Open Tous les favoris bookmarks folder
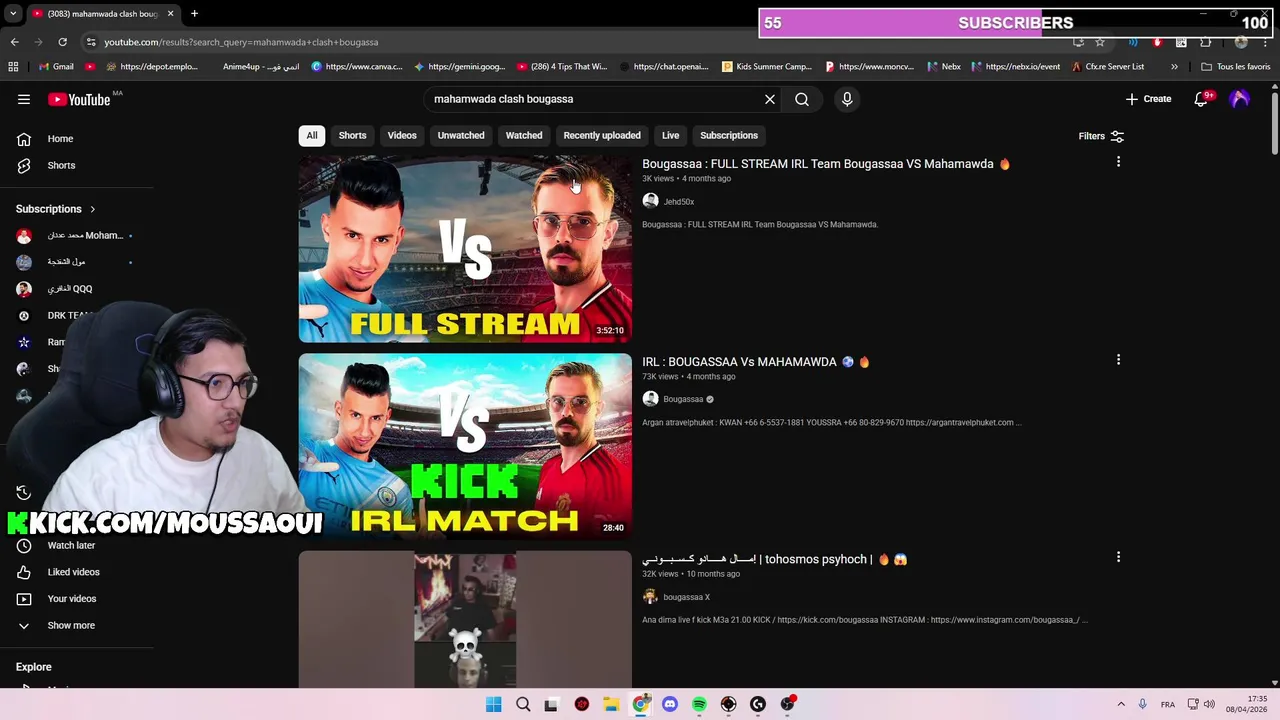Image resolution: width=1280 pixels, height=720 pixels. pyautogui.click(x=1236, y=67)
